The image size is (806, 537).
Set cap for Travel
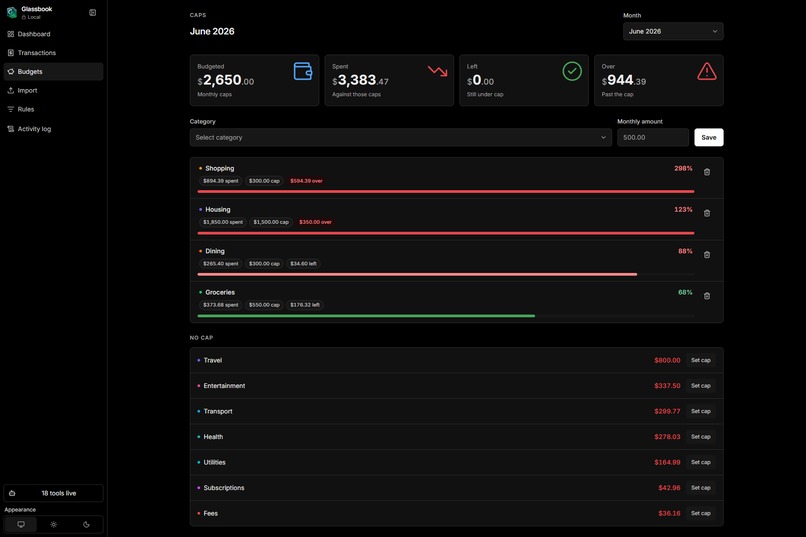(x=701, y=360)
